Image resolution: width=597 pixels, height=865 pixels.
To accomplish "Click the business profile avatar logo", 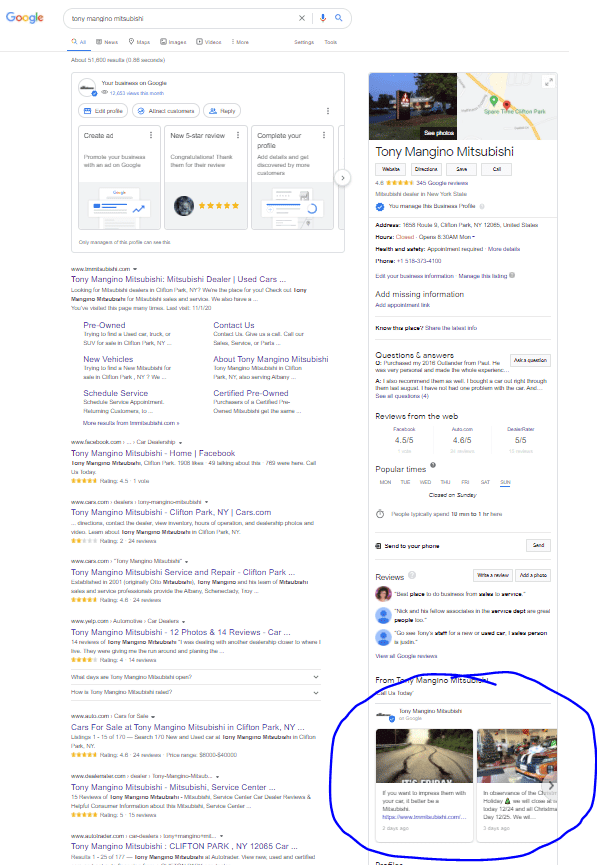I will pos(87,87).
